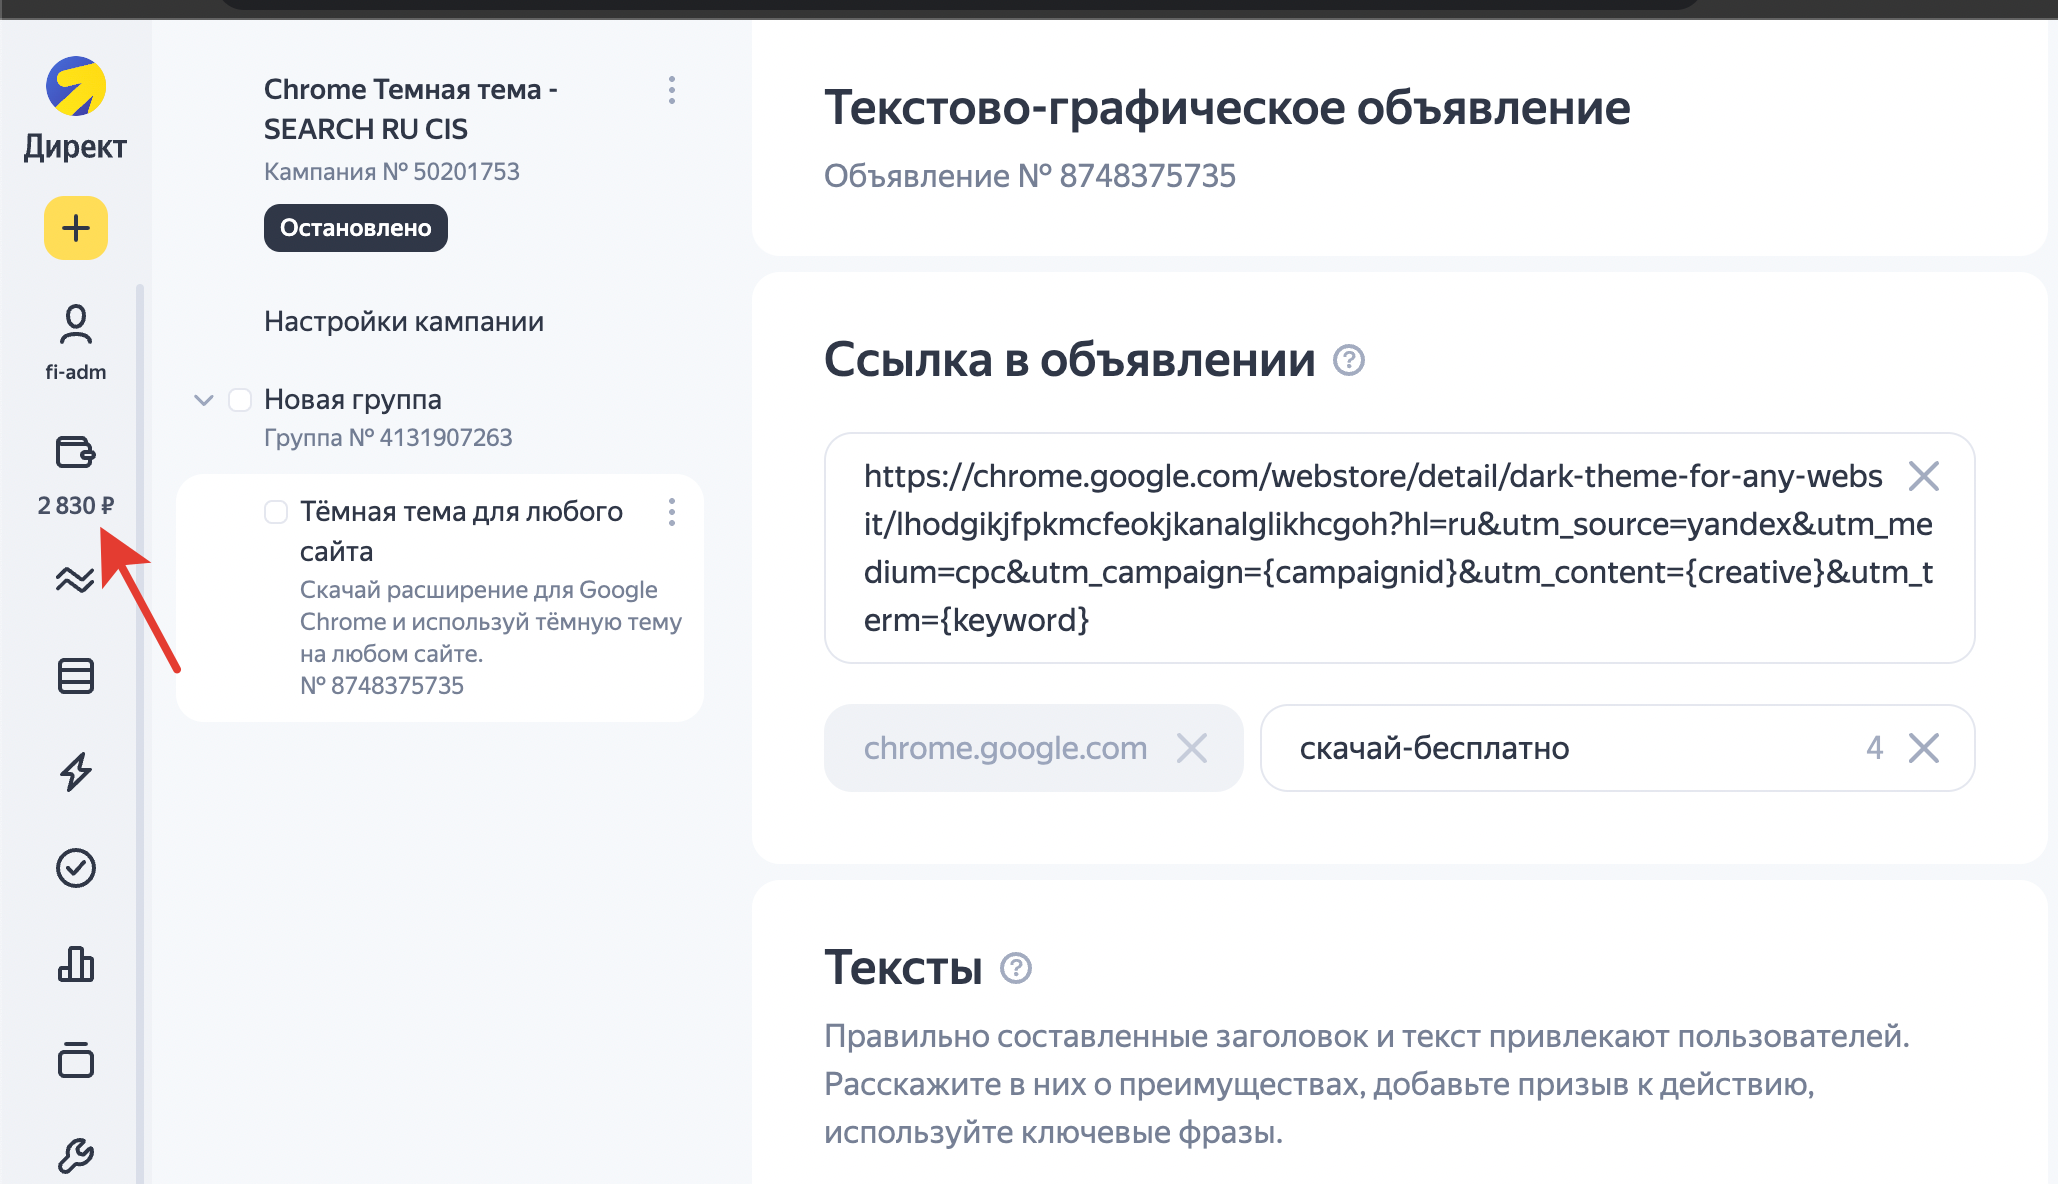Collapse the Новая группа tree chevron

click(203, 400)
